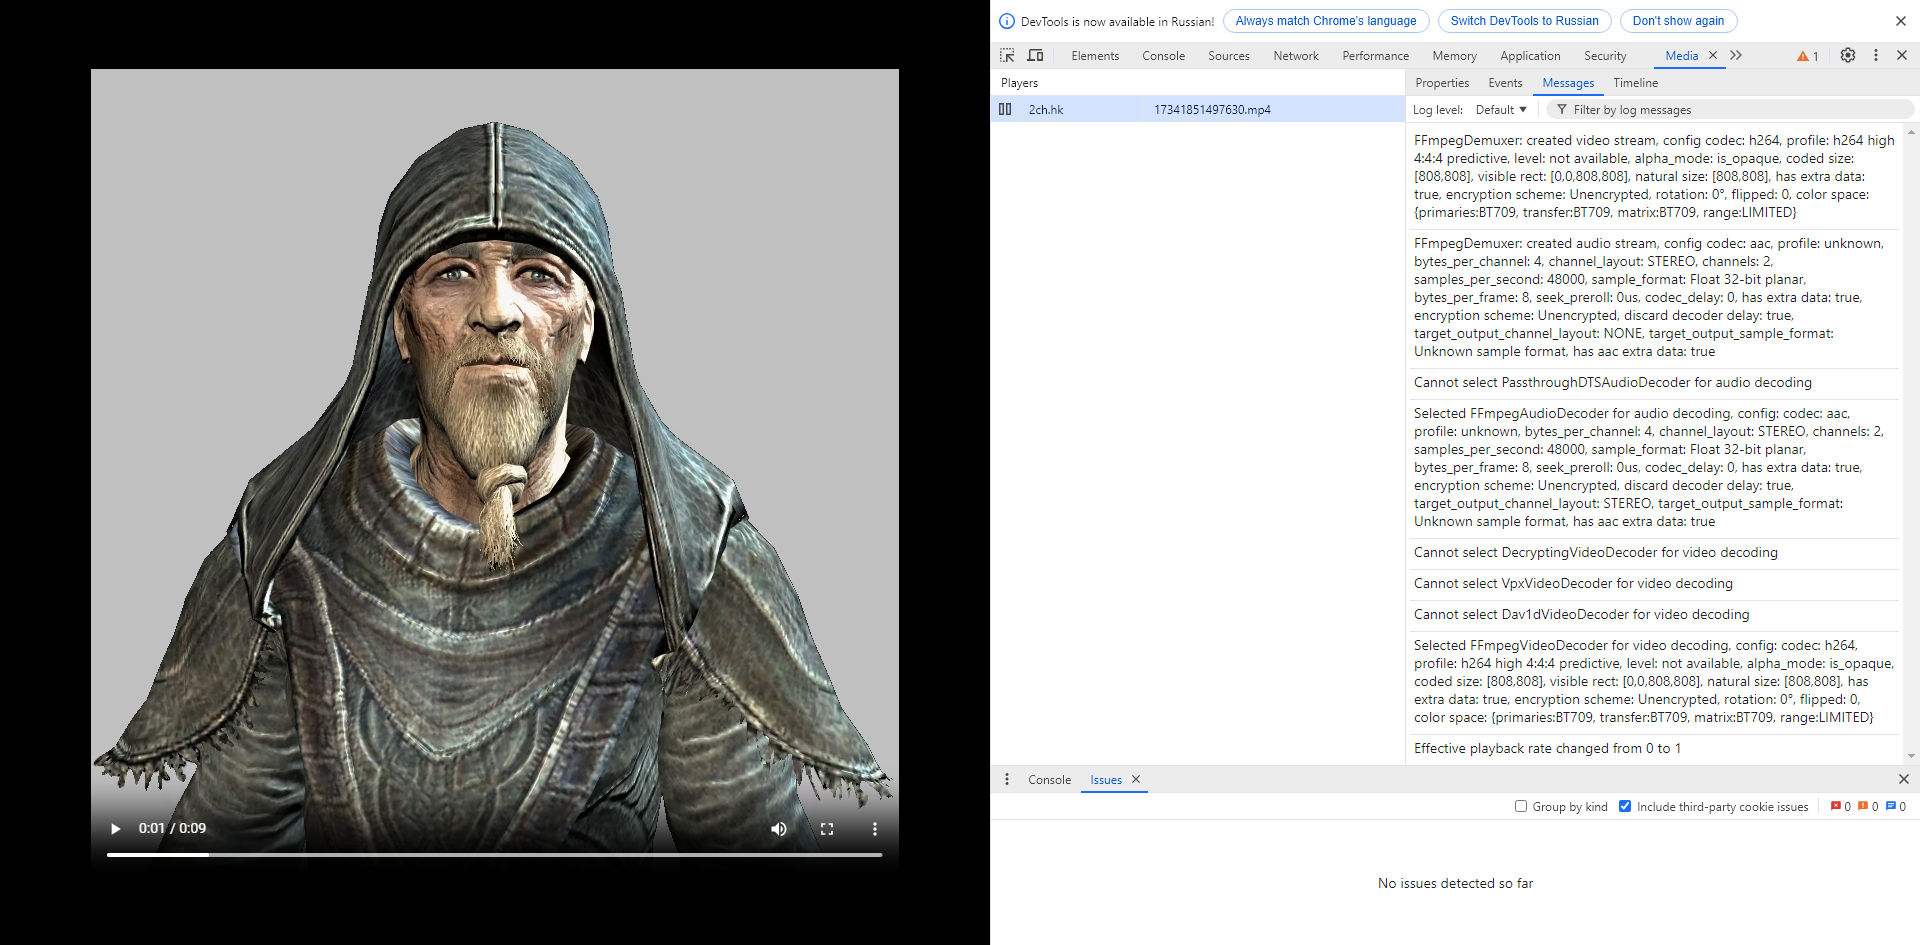Click the inspect element picker icon
Image resolution: width=1920 pixels, height=945 pixels.
[x=1007, y=56]
